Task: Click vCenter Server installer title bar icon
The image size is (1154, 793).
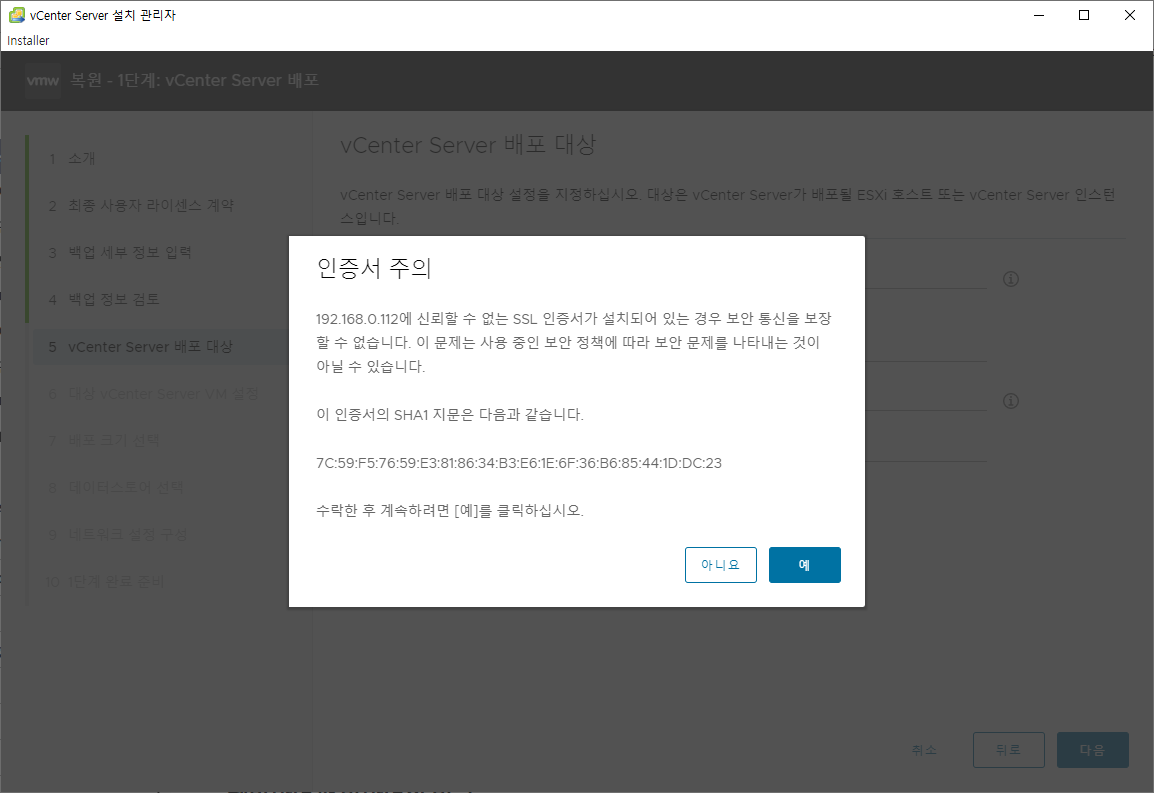Action: [x=16, y=15]
